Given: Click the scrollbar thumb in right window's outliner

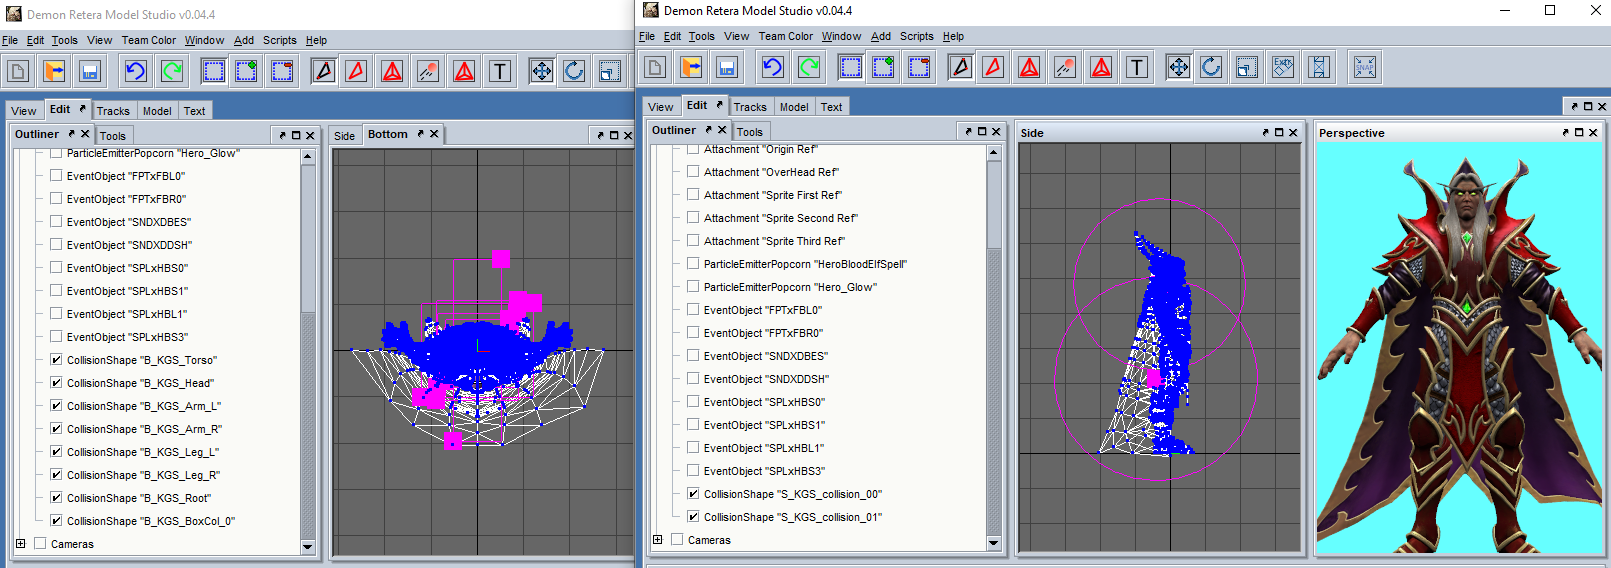Looking at the screenshot, I should (994, 205).
